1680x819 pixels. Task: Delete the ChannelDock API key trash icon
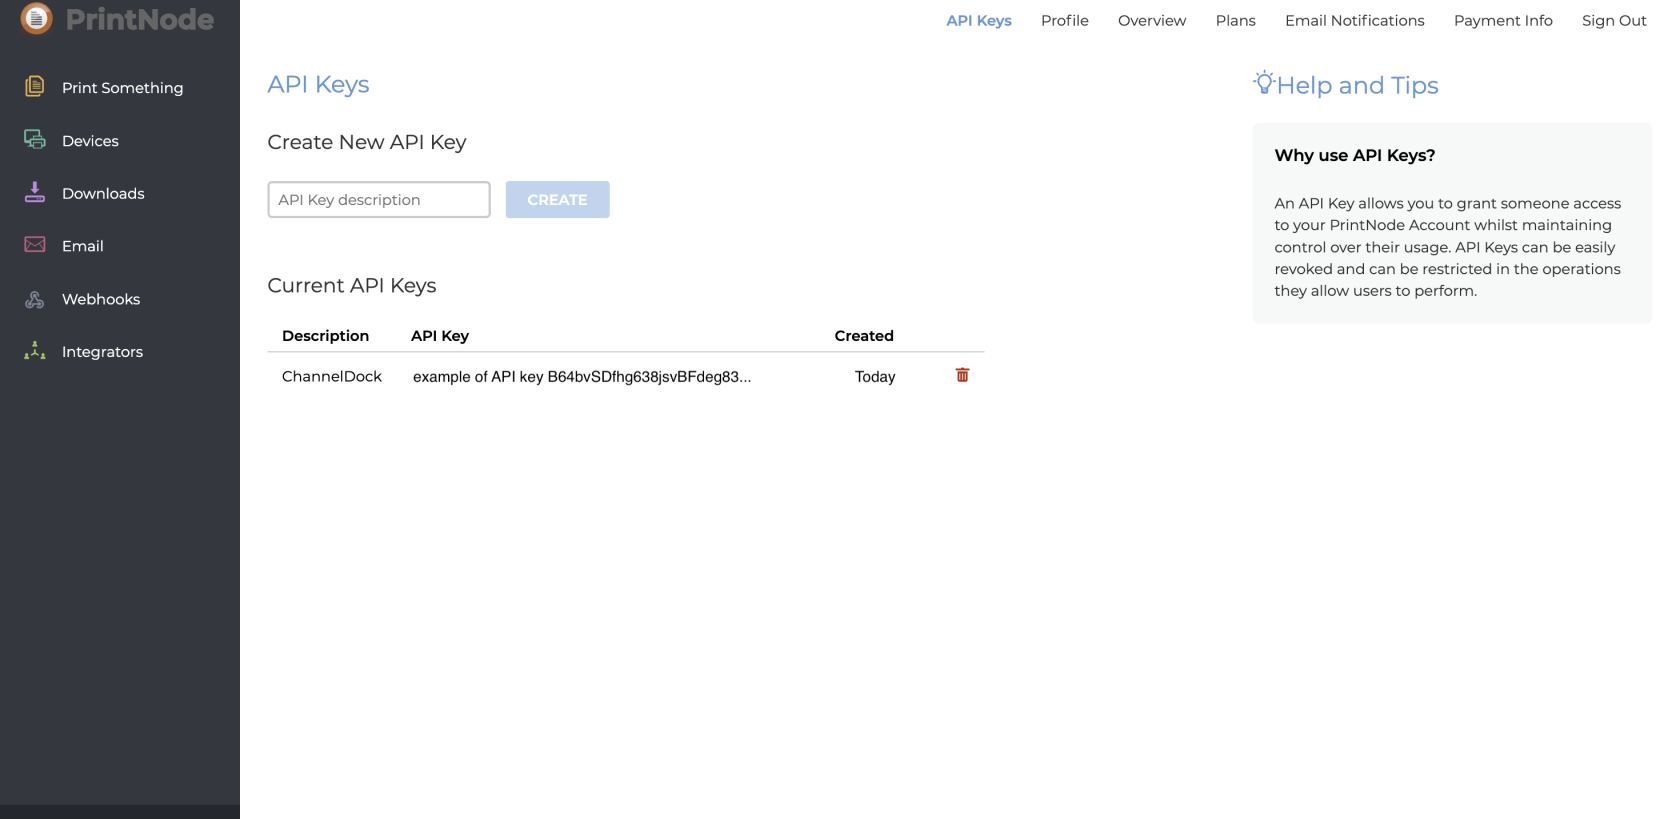962,375
